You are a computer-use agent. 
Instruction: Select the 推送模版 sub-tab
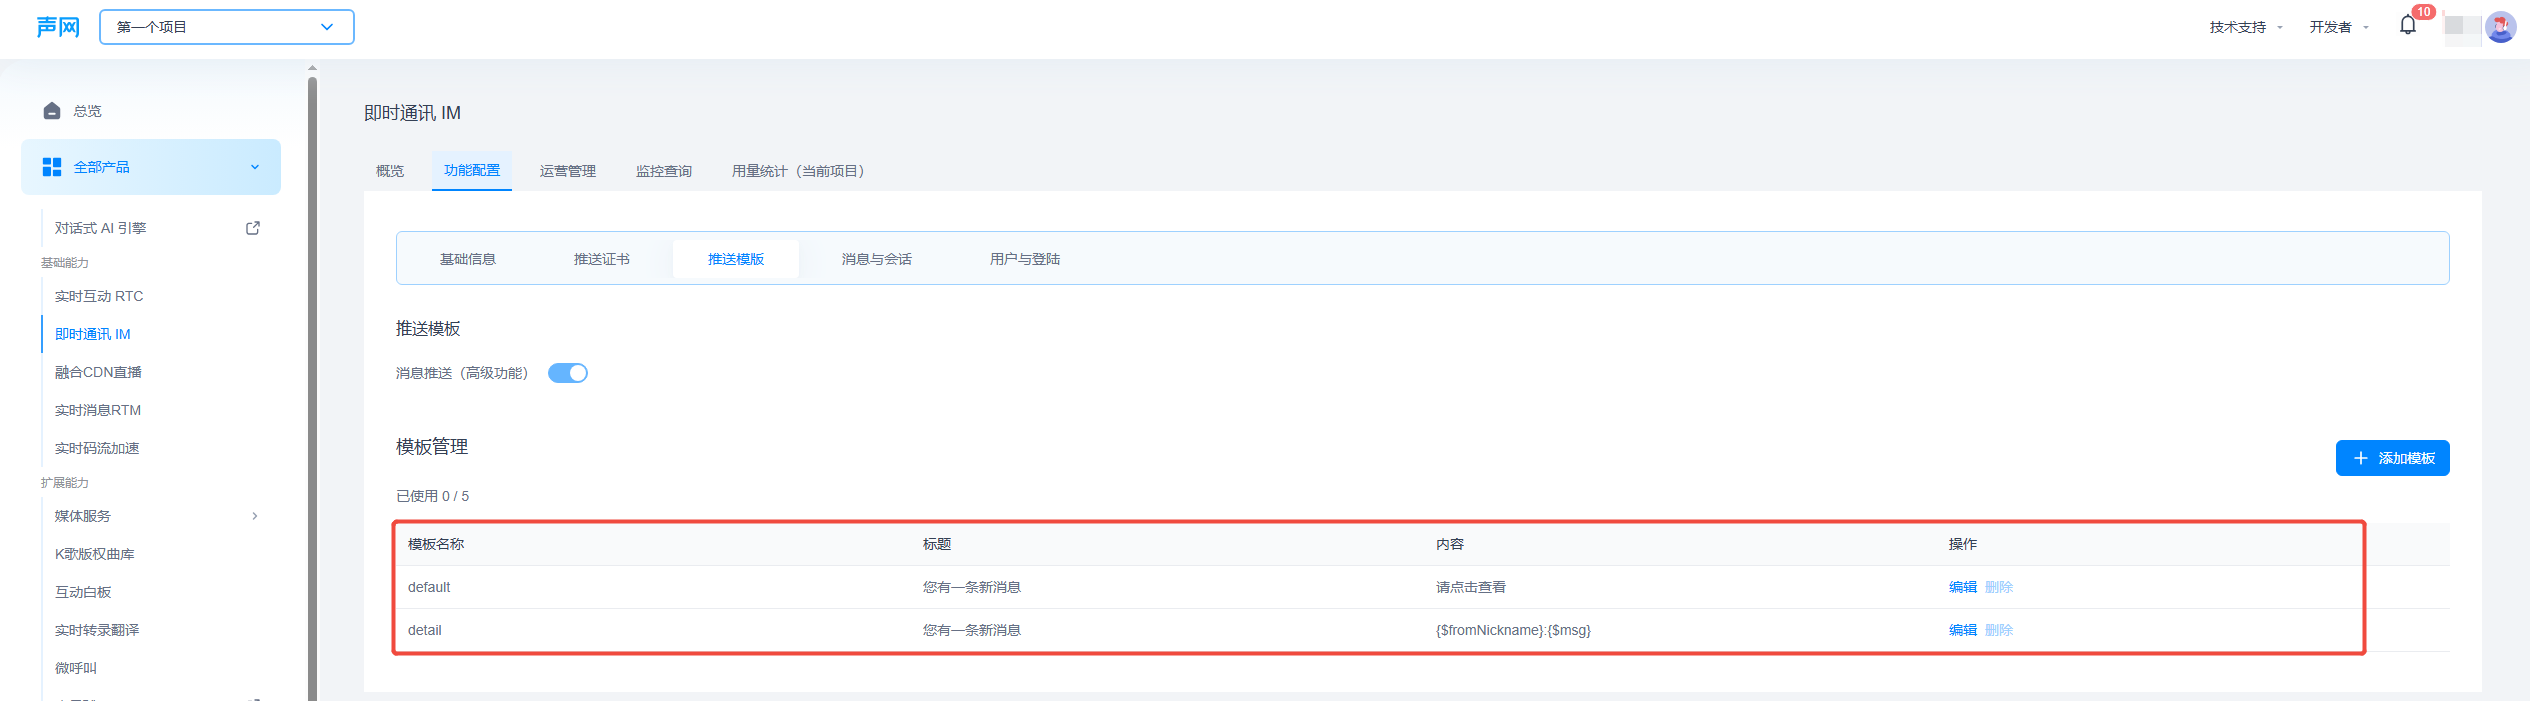736,259
